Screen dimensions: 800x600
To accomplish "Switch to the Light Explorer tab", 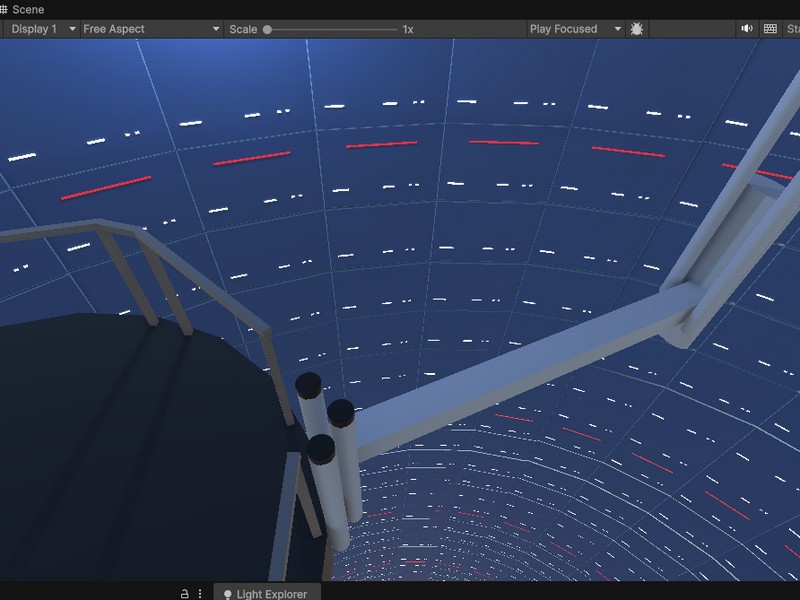I will pyautogui.click(x=271, y=594).
